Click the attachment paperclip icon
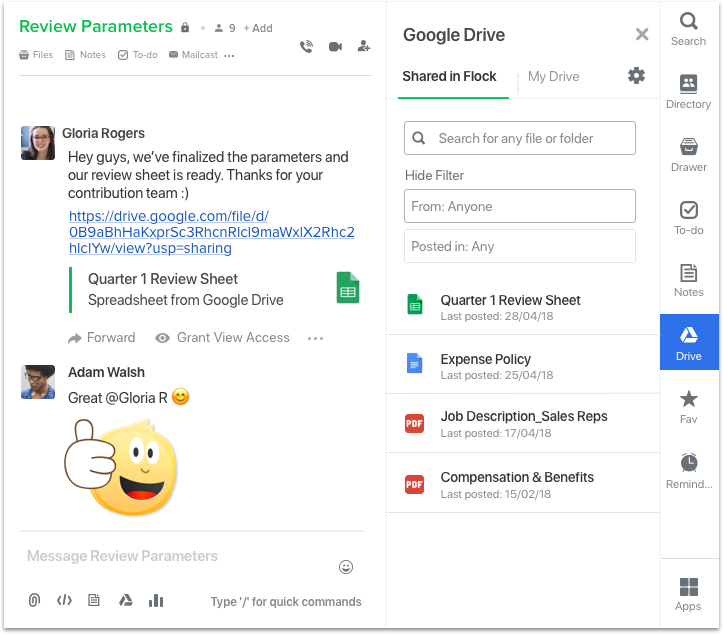723x634 pixels. click(x=35, y=600)
